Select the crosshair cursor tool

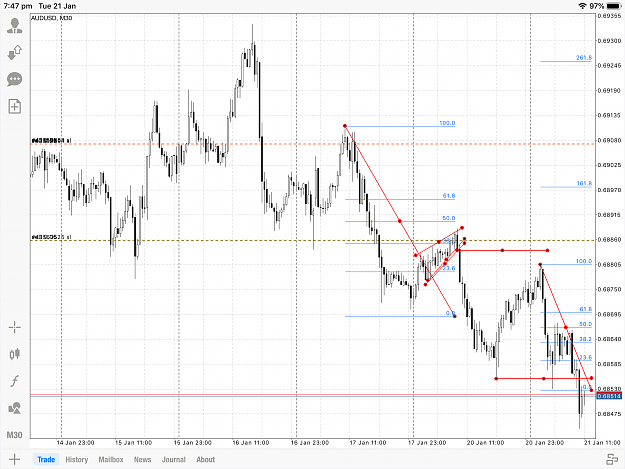click(15, 328)
